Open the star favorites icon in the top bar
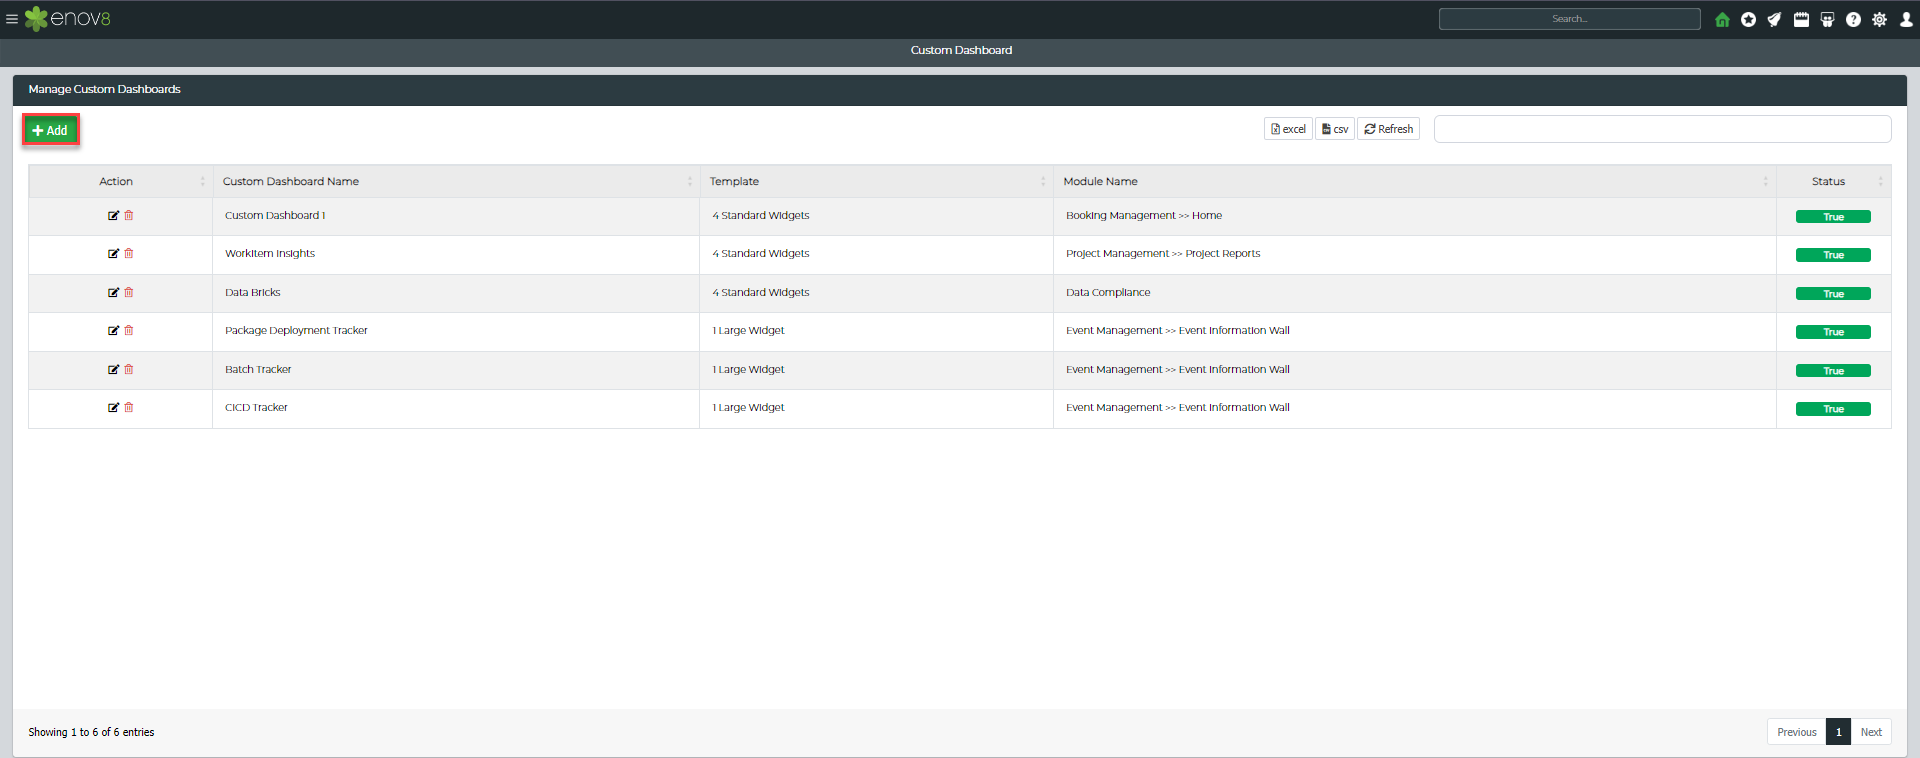The height and width of the screenshot is (758, 1920). click(1748, 19)
